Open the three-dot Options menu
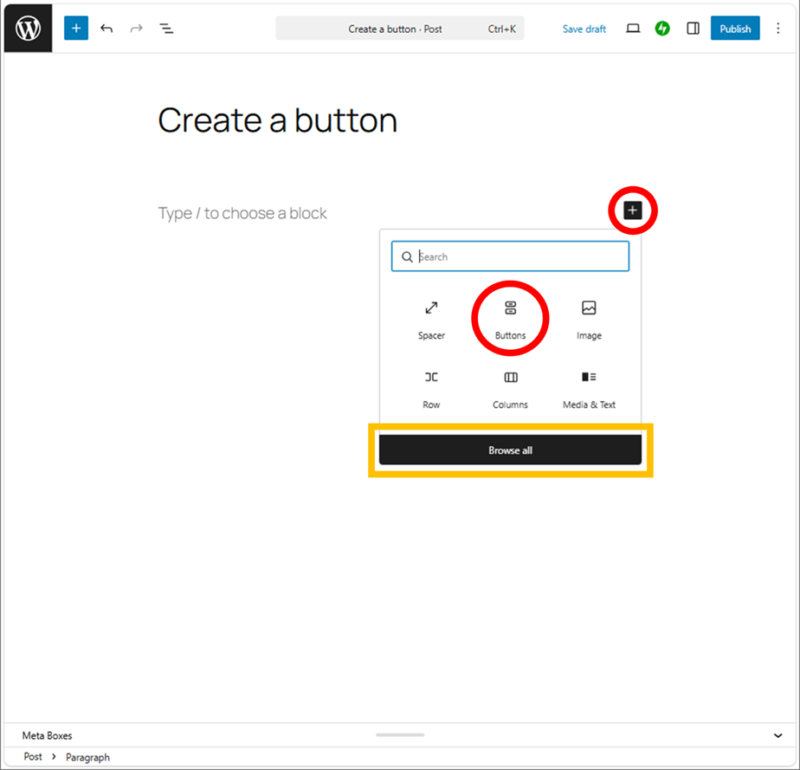The height and width of the screenshot is (770, 800). [x=778, y=28]
